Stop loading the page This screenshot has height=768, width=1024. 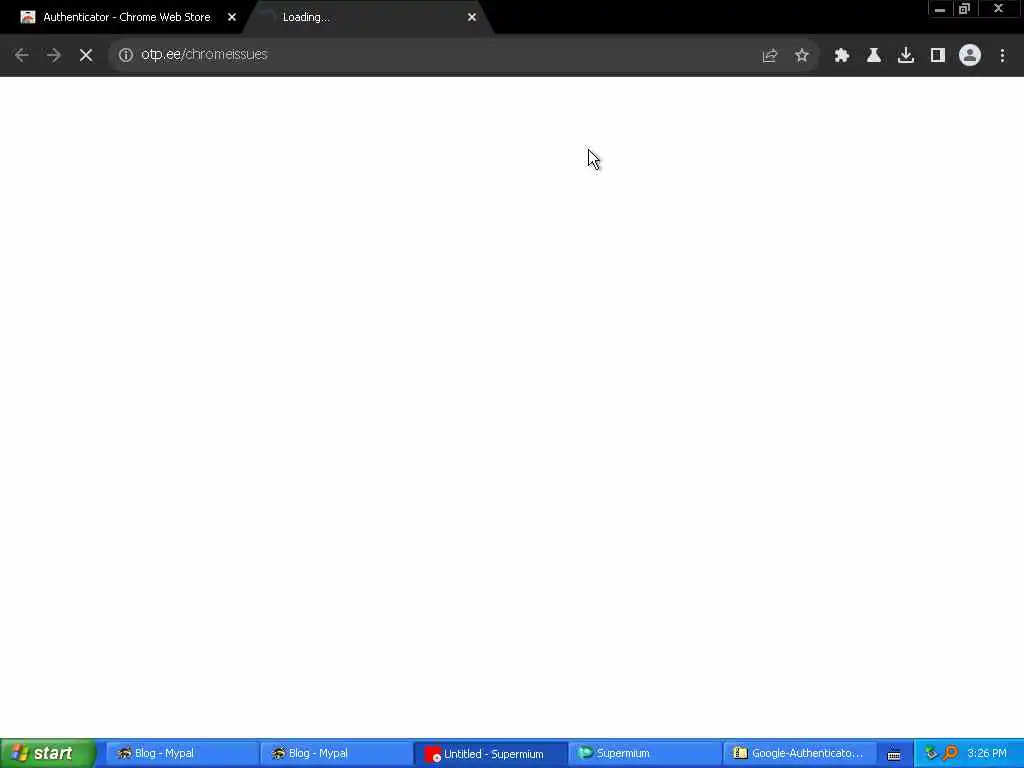pyautogui.click(x=86, y=55)
